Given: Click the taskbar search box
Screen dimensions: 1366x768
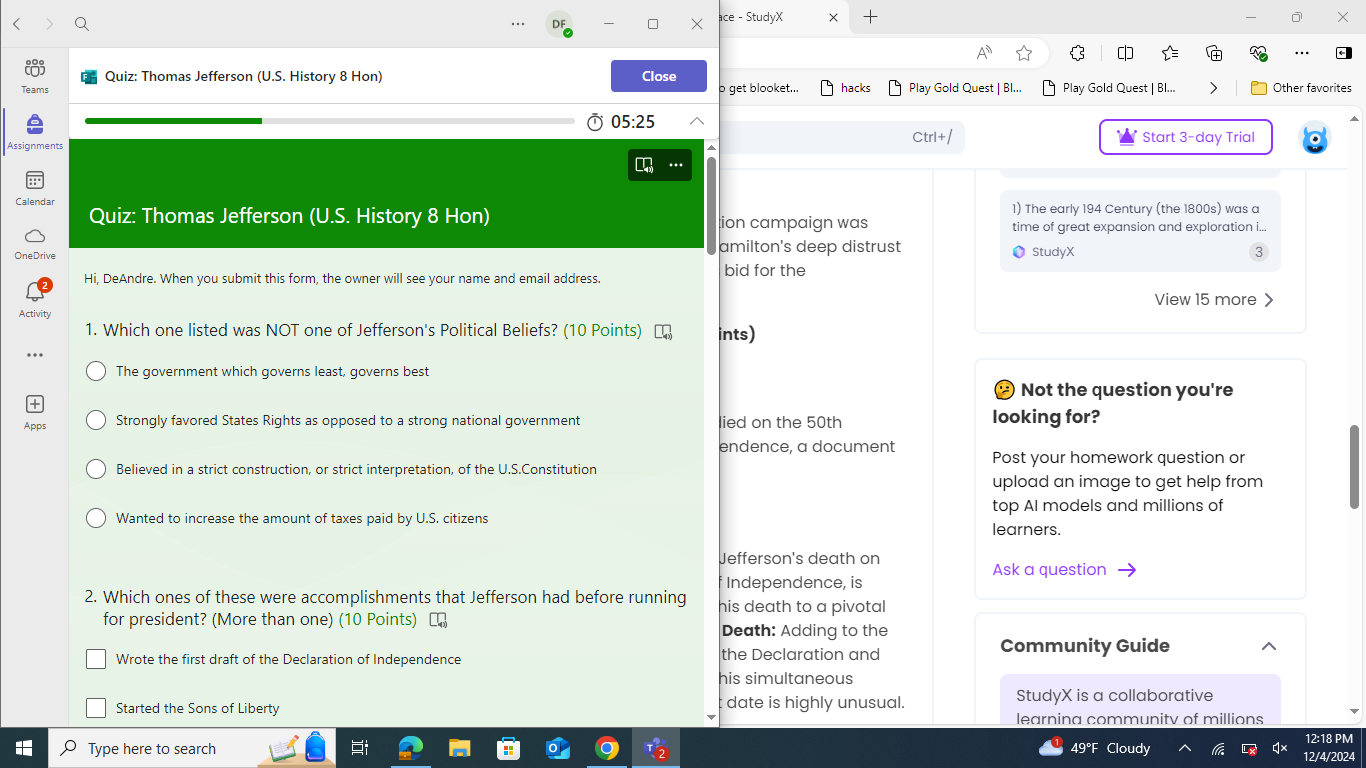Looking at the screenshot, I should [x=190, y=748].
